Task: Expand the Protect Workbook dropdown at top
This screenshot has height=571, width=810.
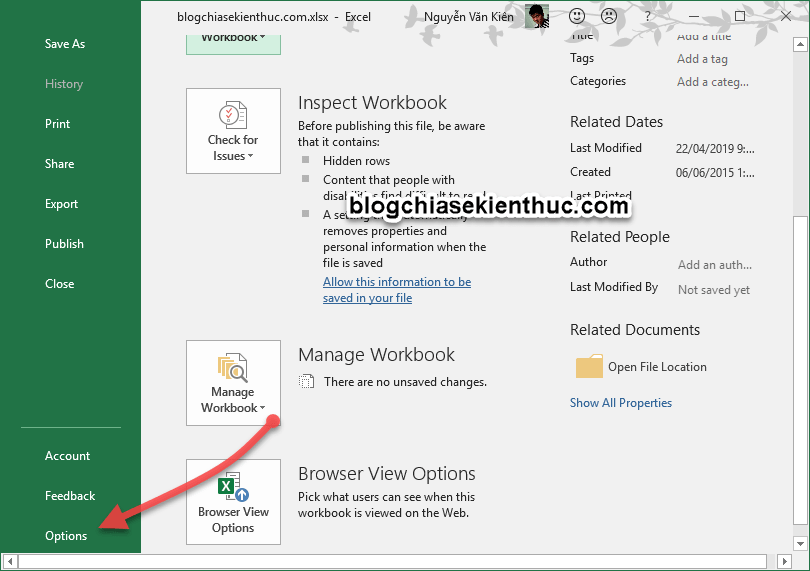Action: [233, 38]
